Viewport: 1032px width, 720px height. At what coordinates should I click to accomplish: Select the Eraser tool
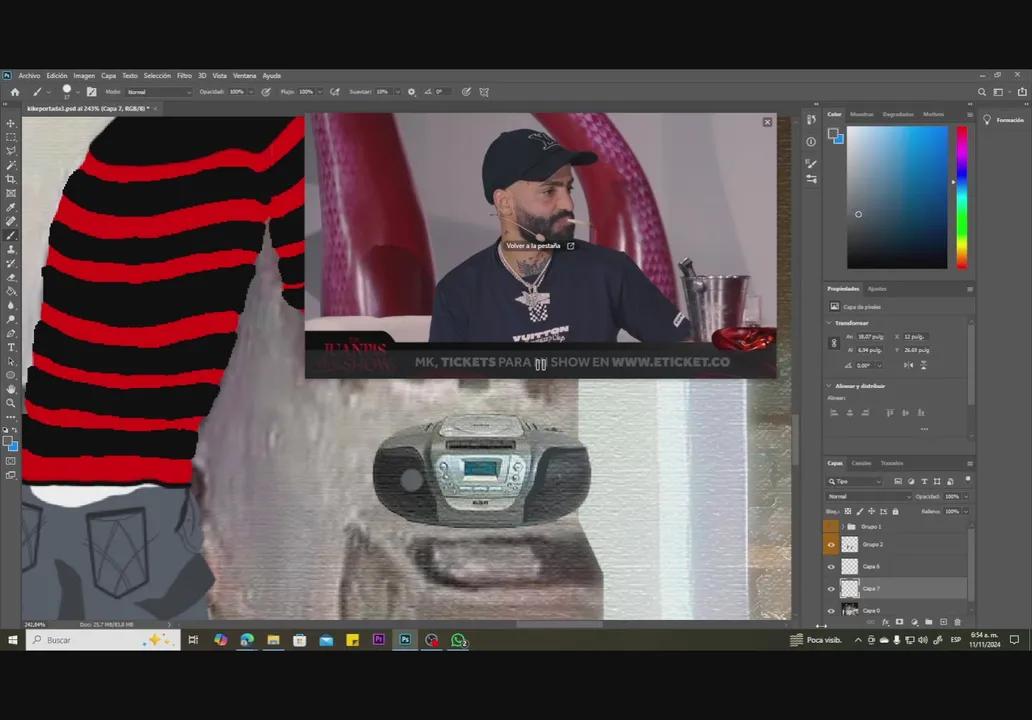[x=11, y=277]
